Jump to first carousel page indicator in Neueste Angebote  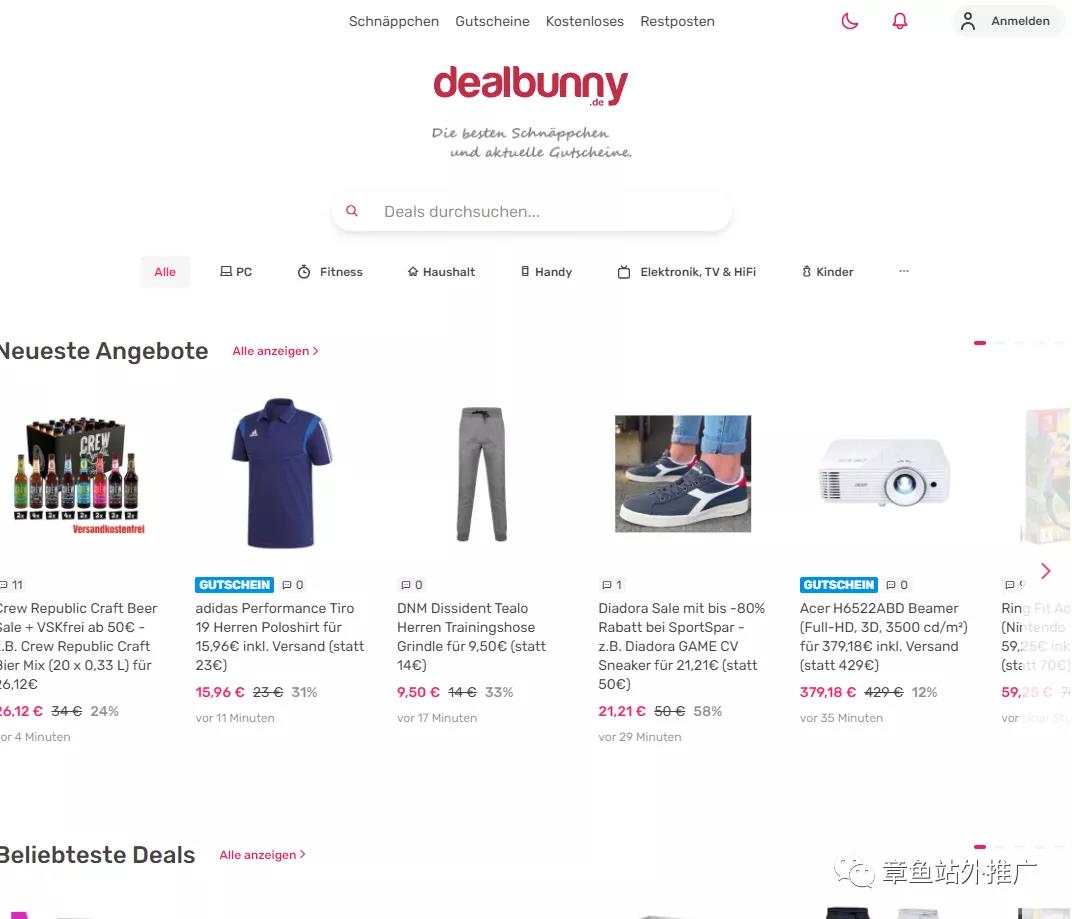[980, 343]
